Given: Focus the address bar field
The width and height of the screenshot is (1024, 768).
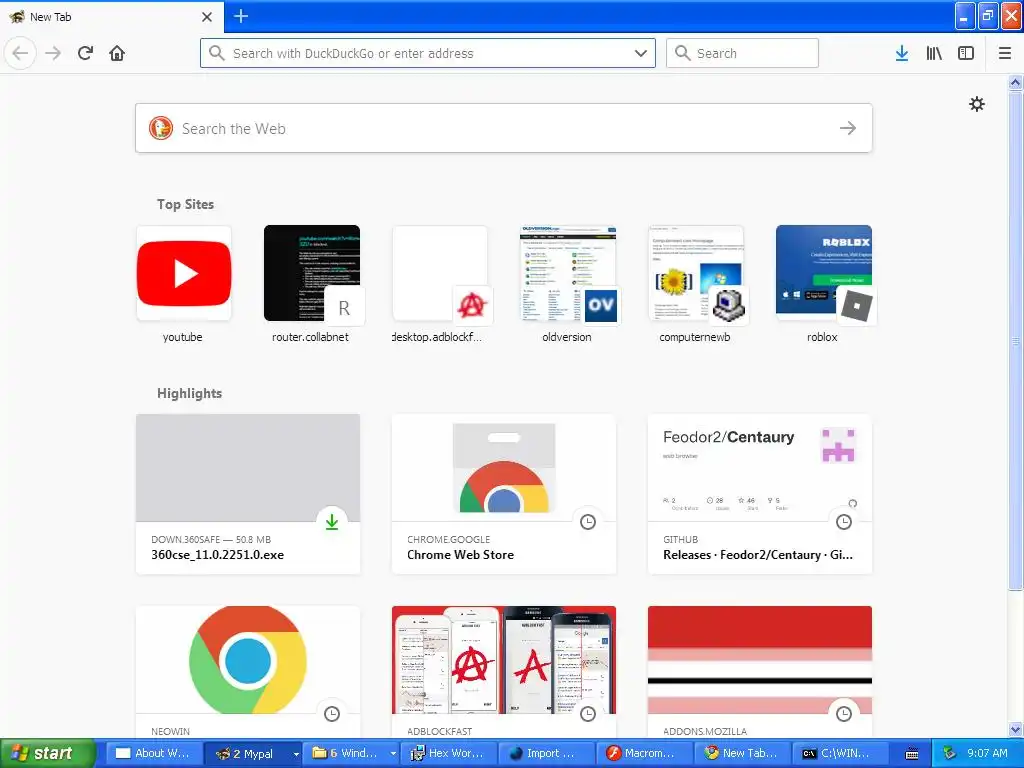Looking at the screenshot, I should pyautogui.click(x=428, y=53).
